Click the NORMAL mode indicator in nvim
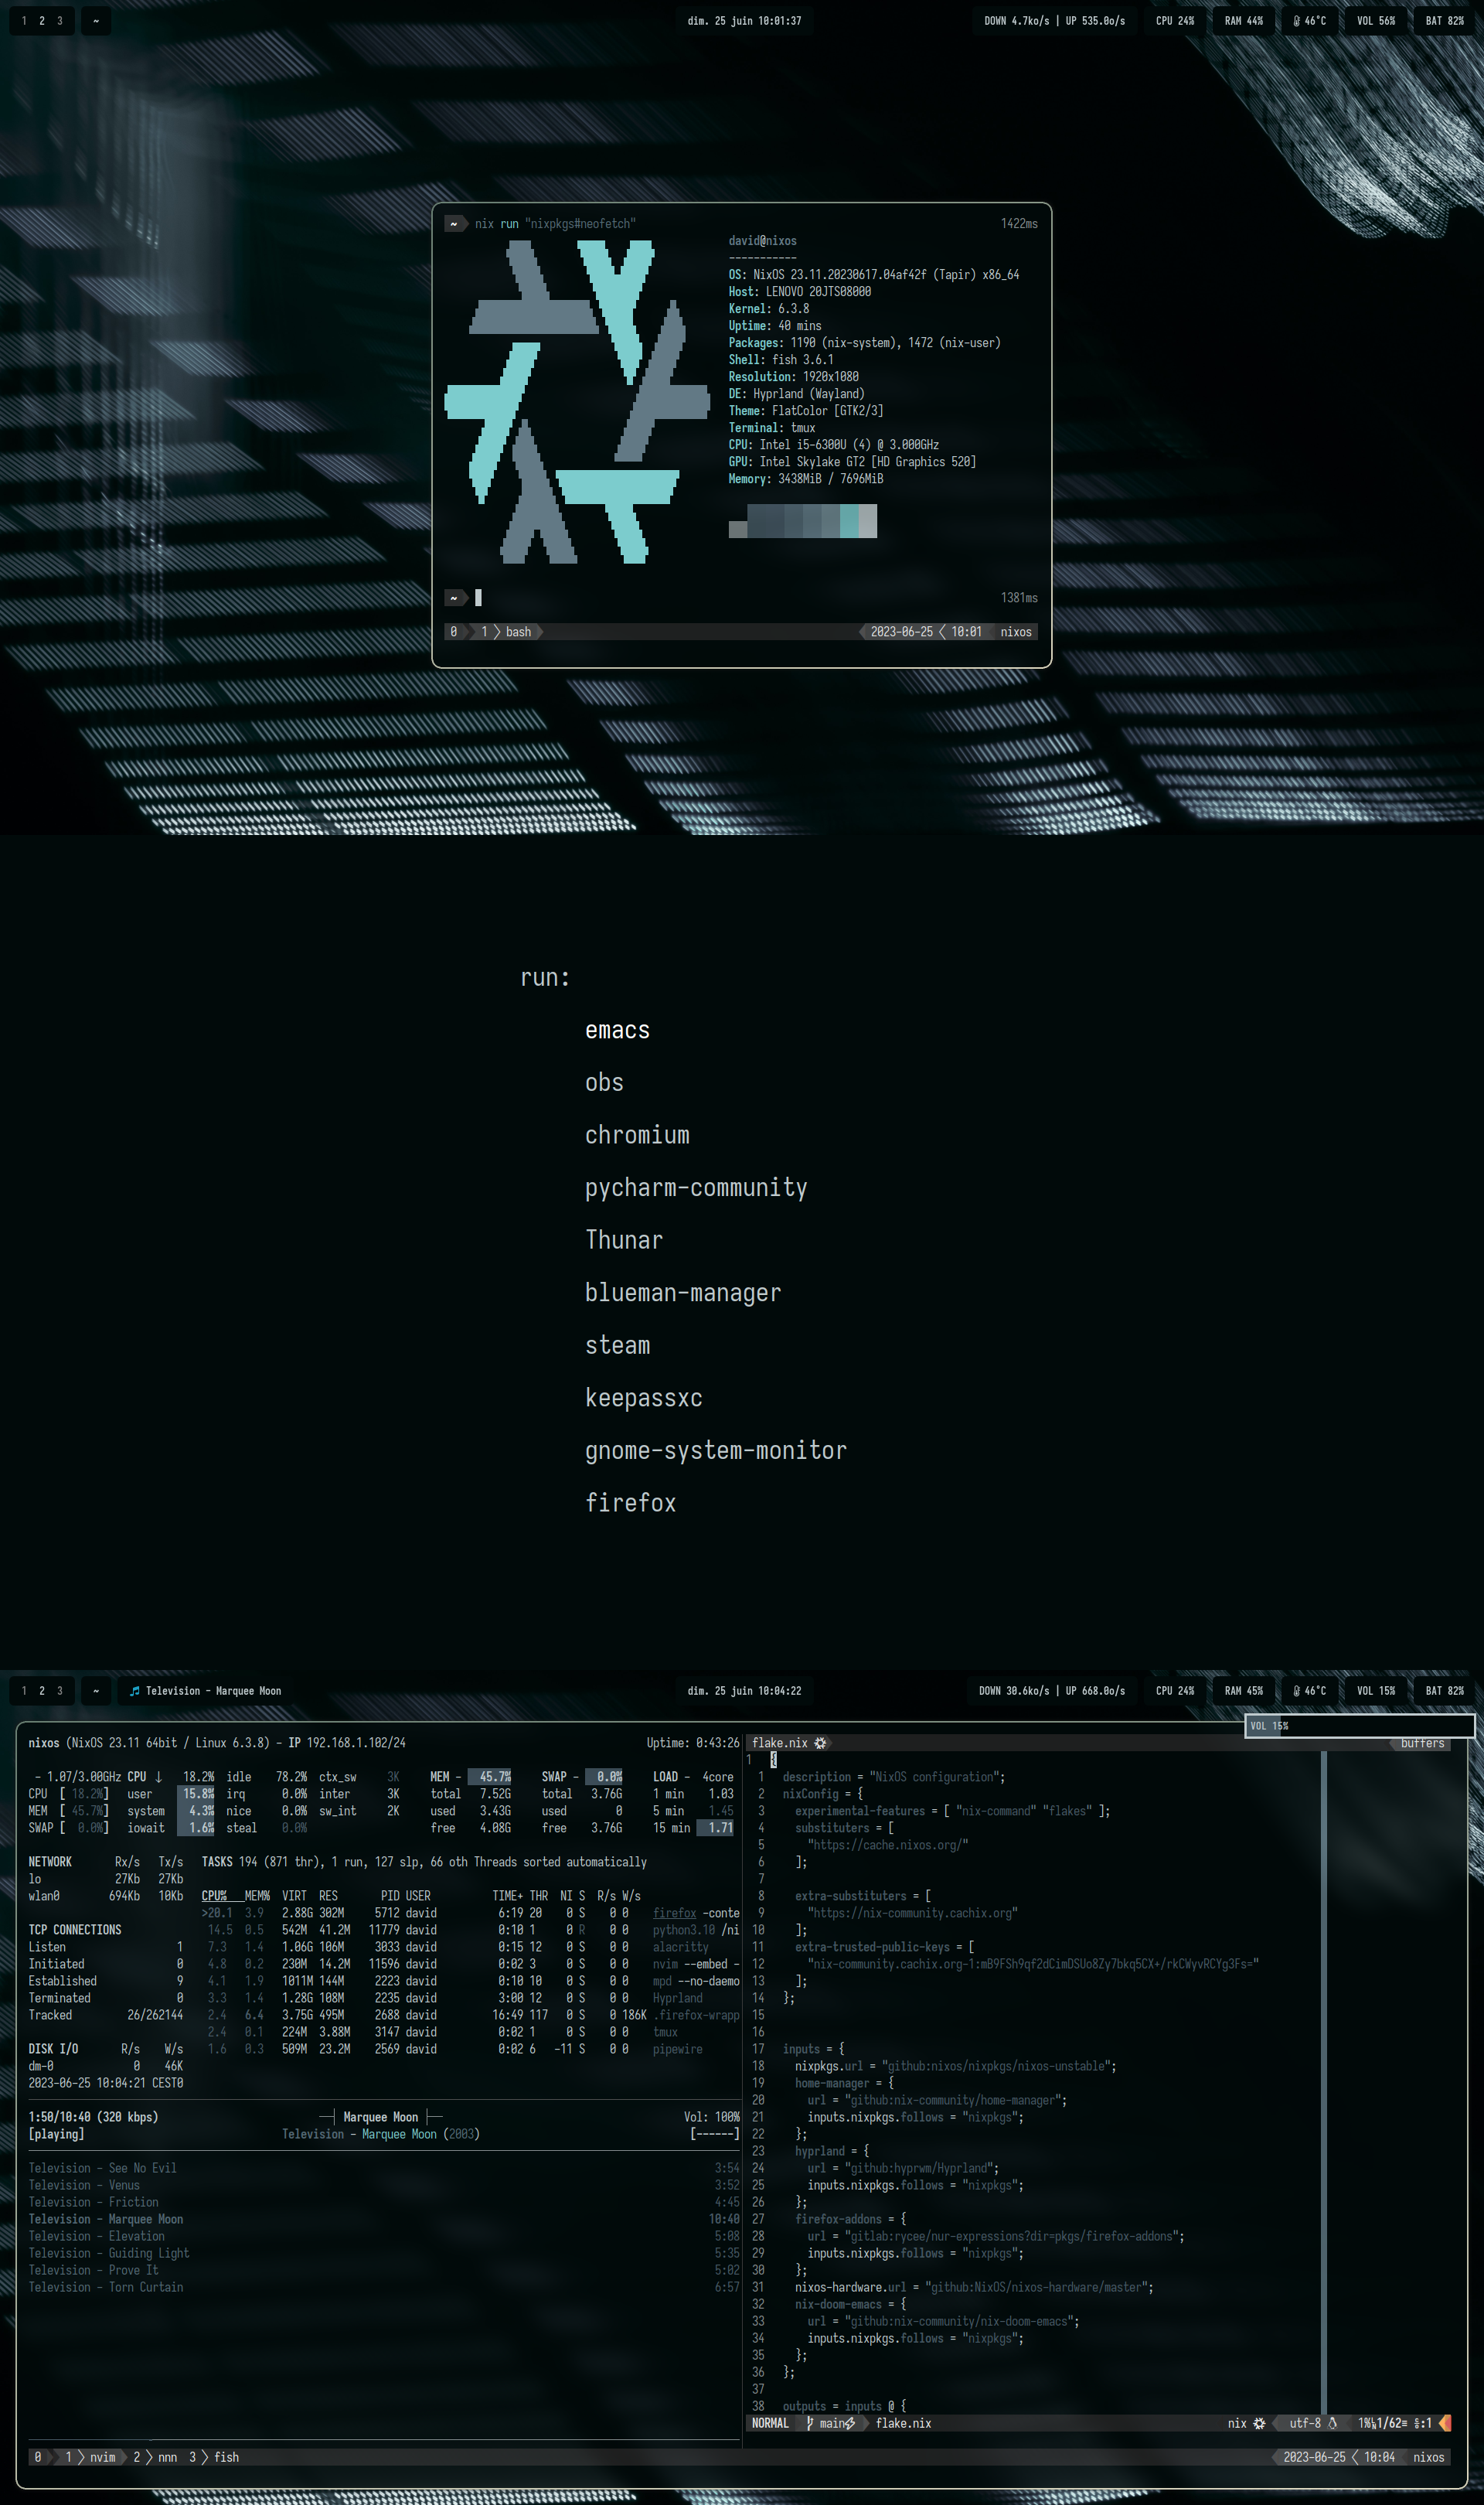Image resolution: width=1484 pixels, height=2505 pixels. [770, 2423]
